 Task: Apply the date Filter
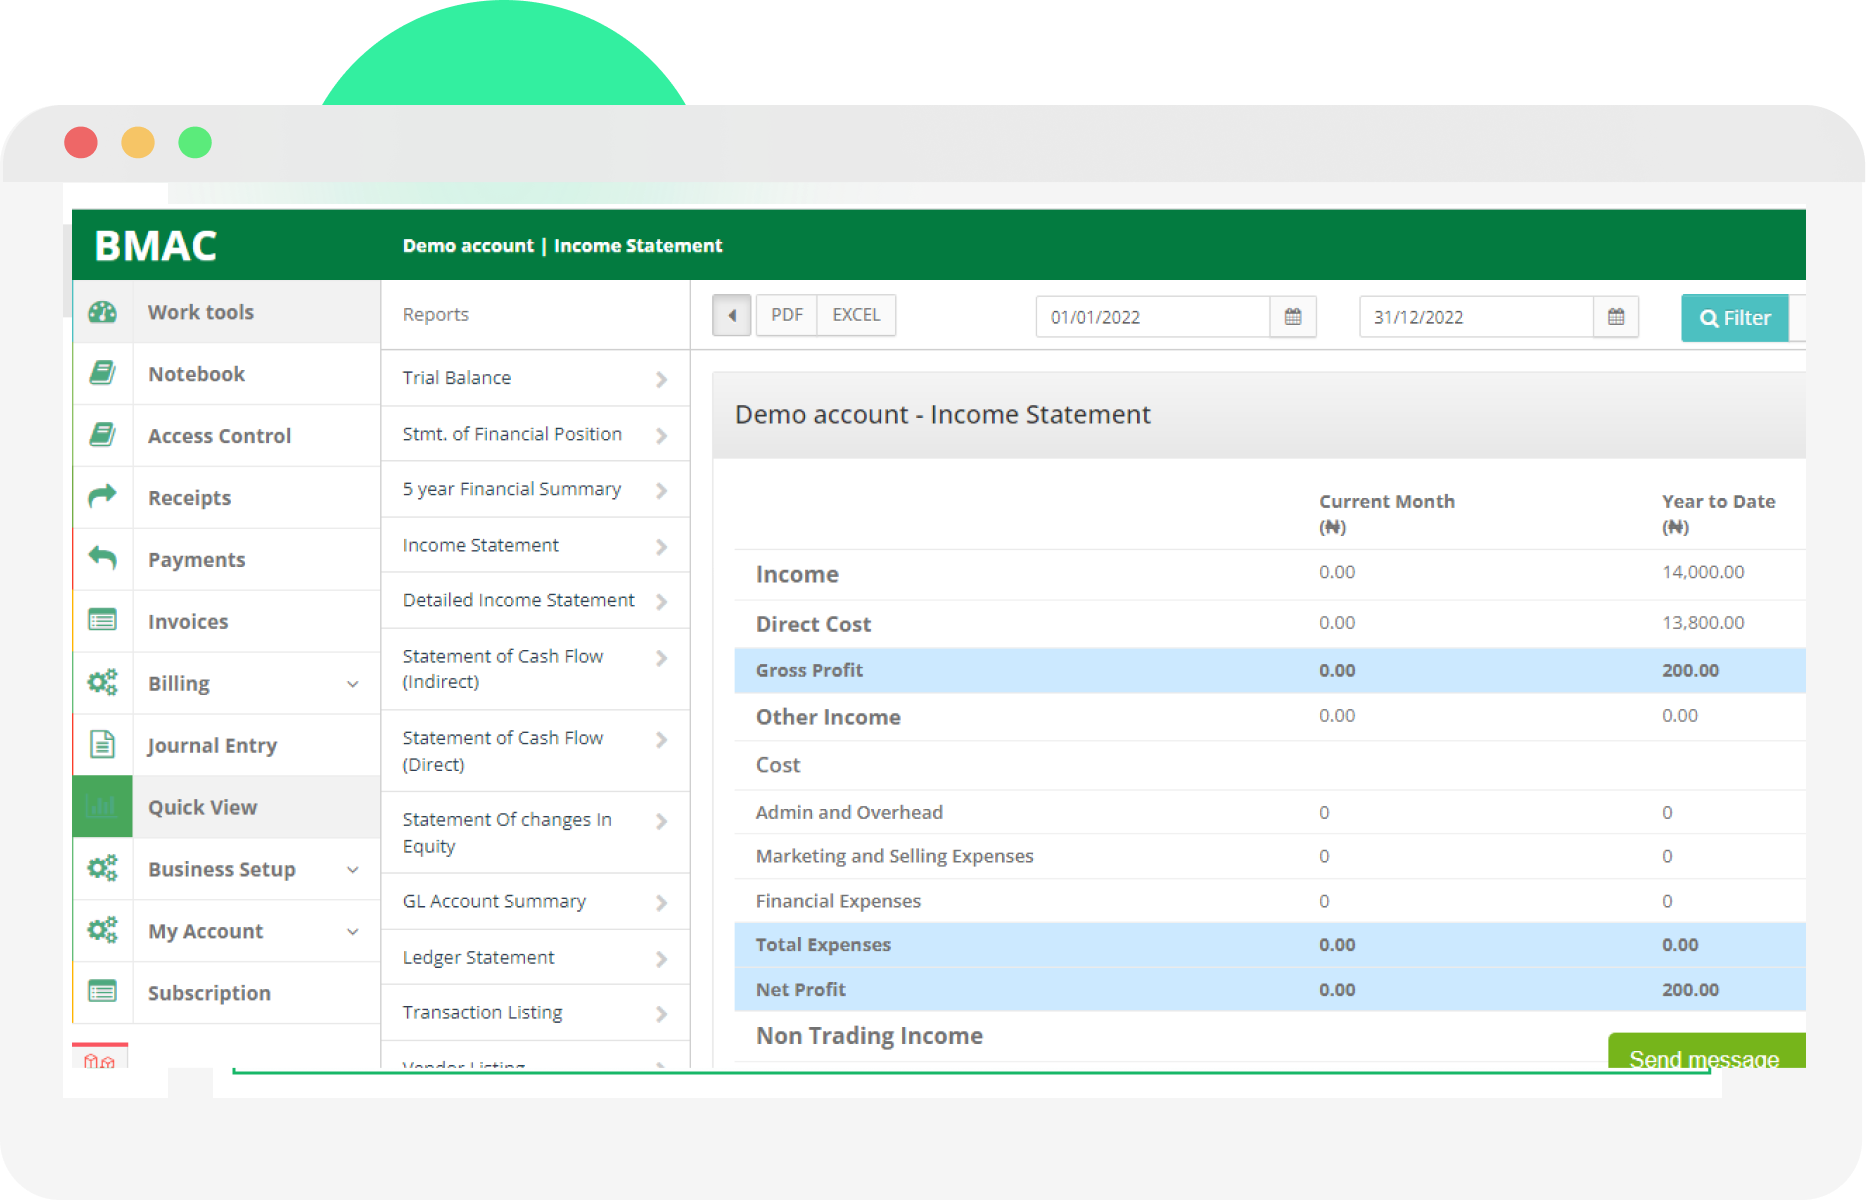point(1735,318)
